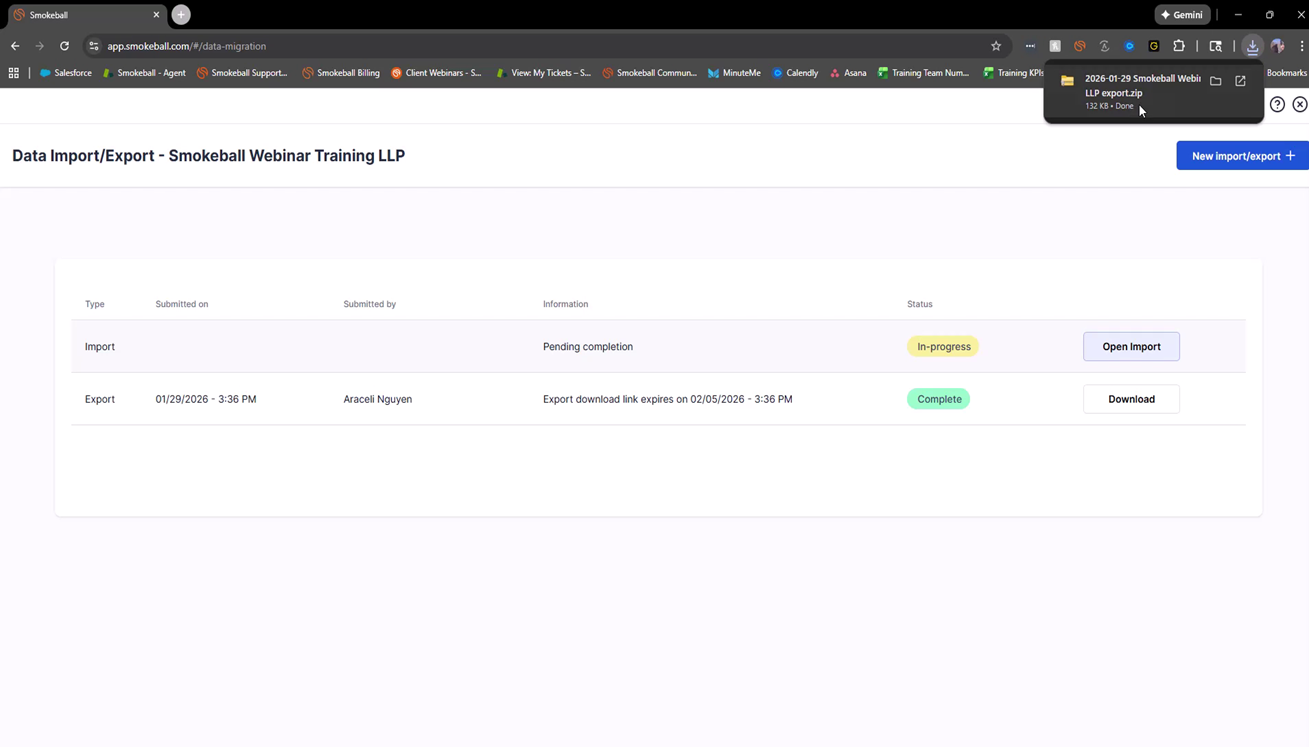Download the completed export file
1309x747 pixels.
coord(1131,399)
